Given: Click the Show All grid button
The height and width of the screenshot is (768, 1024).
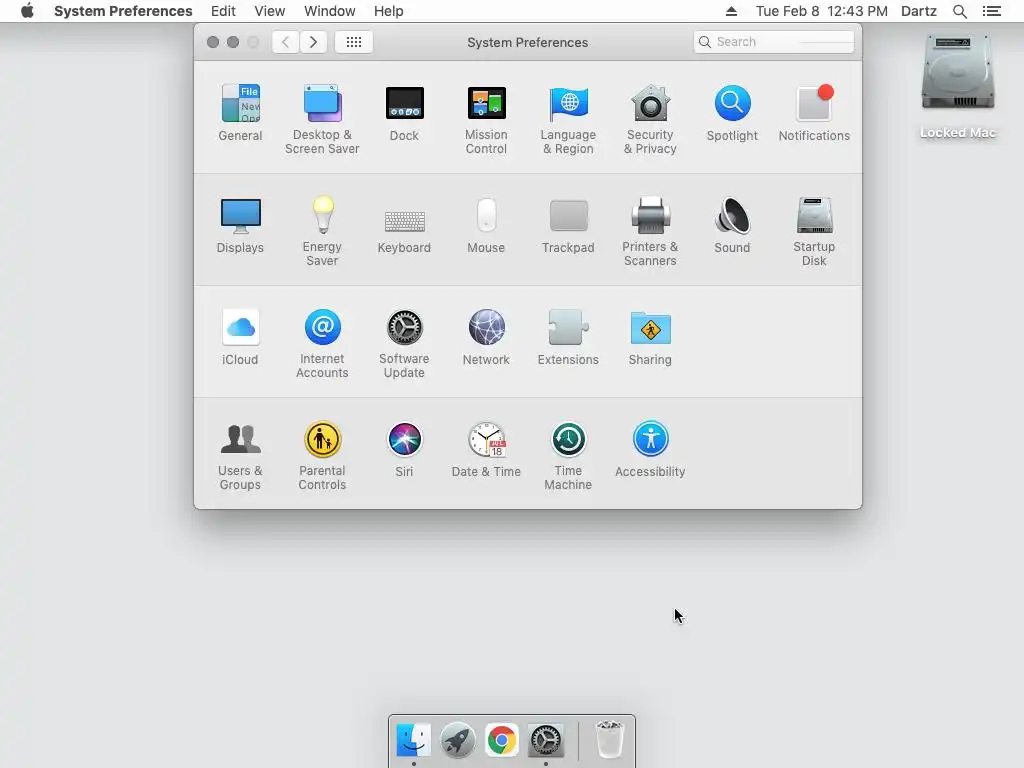Looking at the screenshot, I should point(354,42).
